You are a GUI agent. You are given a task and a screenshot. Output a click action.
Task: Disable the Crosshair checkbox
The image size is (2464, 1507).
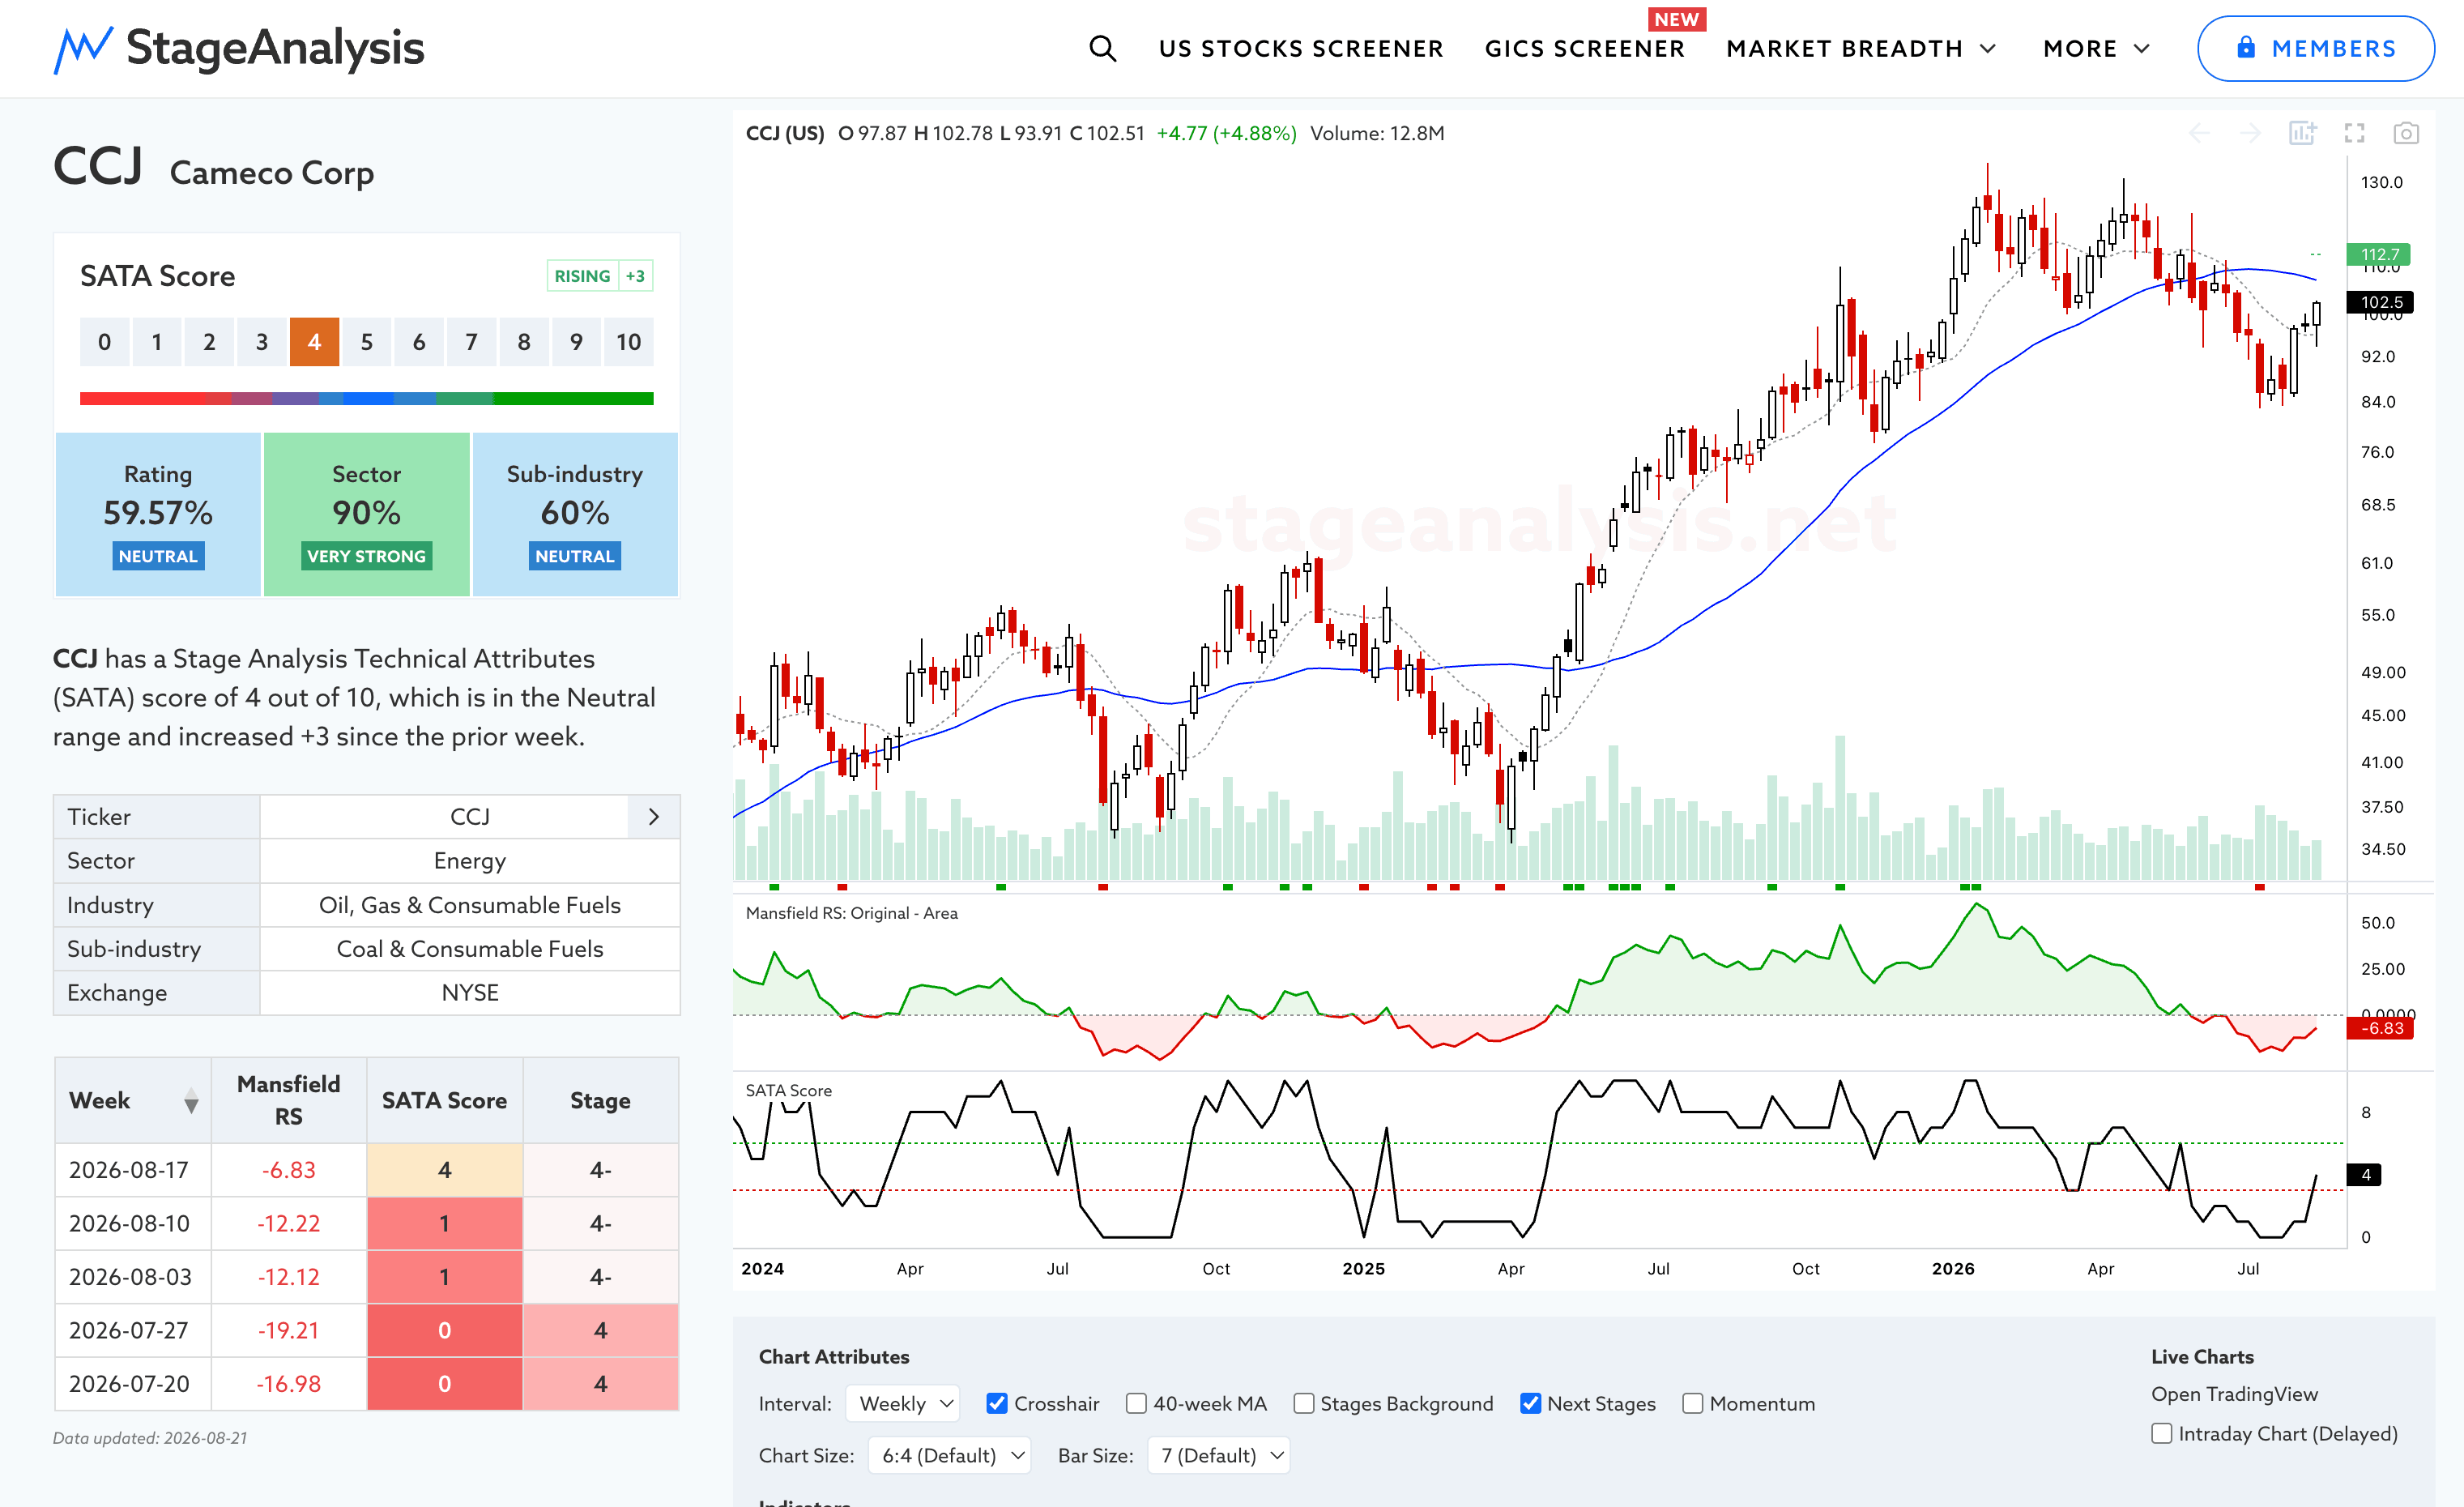[997, 1403]
